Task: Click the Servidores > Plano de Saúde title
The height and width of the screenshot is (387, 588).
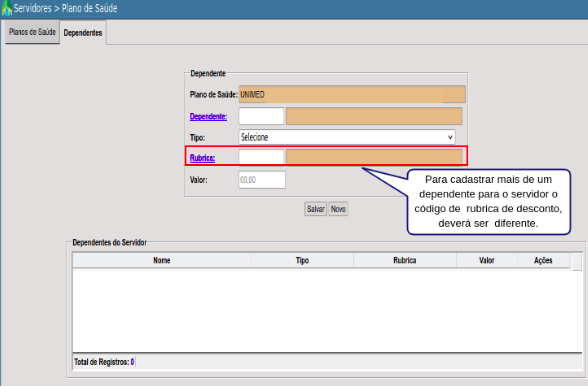Action: 65,8
